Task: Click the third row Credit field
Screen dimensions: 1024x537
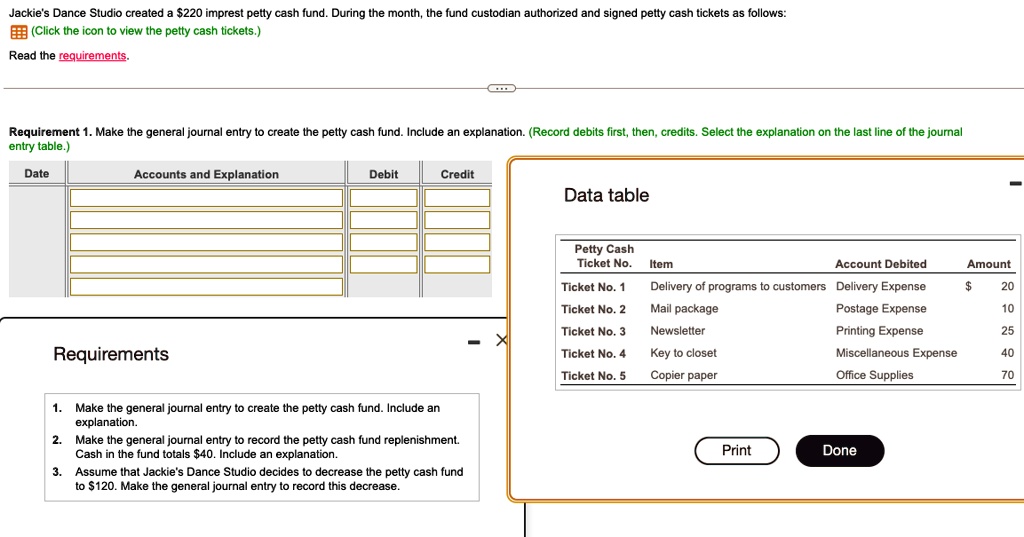Action: coord(457,242)
